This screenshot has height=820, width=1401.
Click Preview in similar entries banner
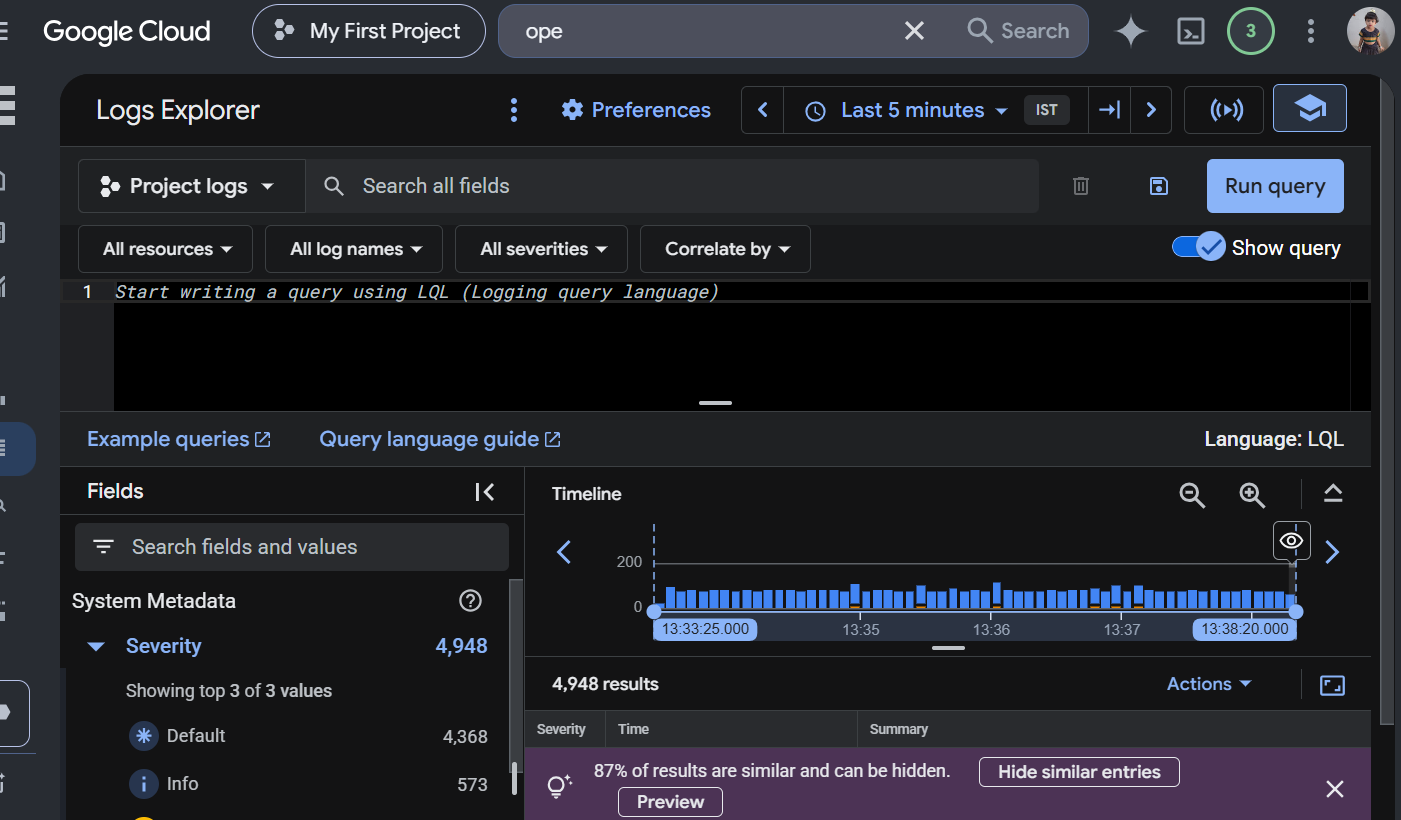tap(670, 802)
